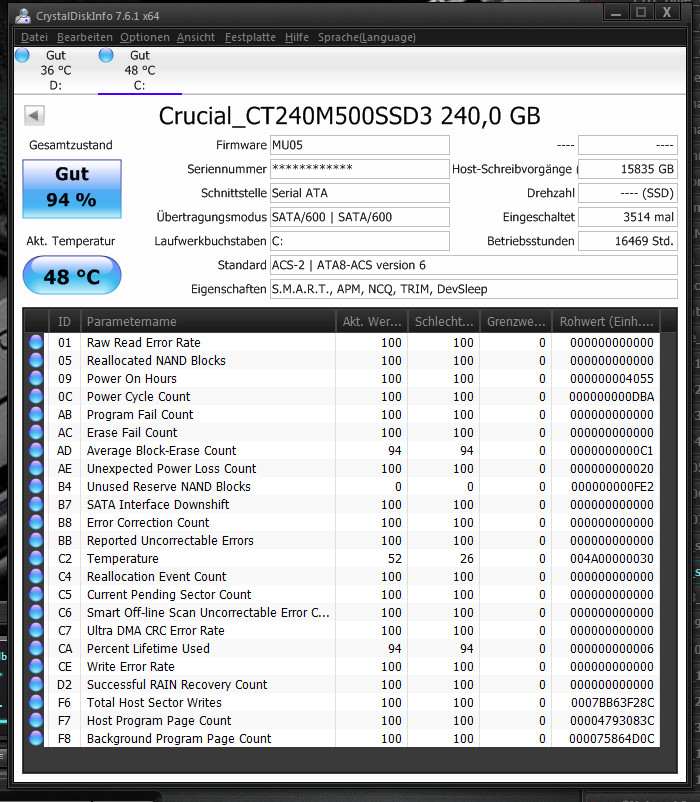
Task: Click the status orb for Ultra DMA CRC Error Rate
Action: click(36, 631)
